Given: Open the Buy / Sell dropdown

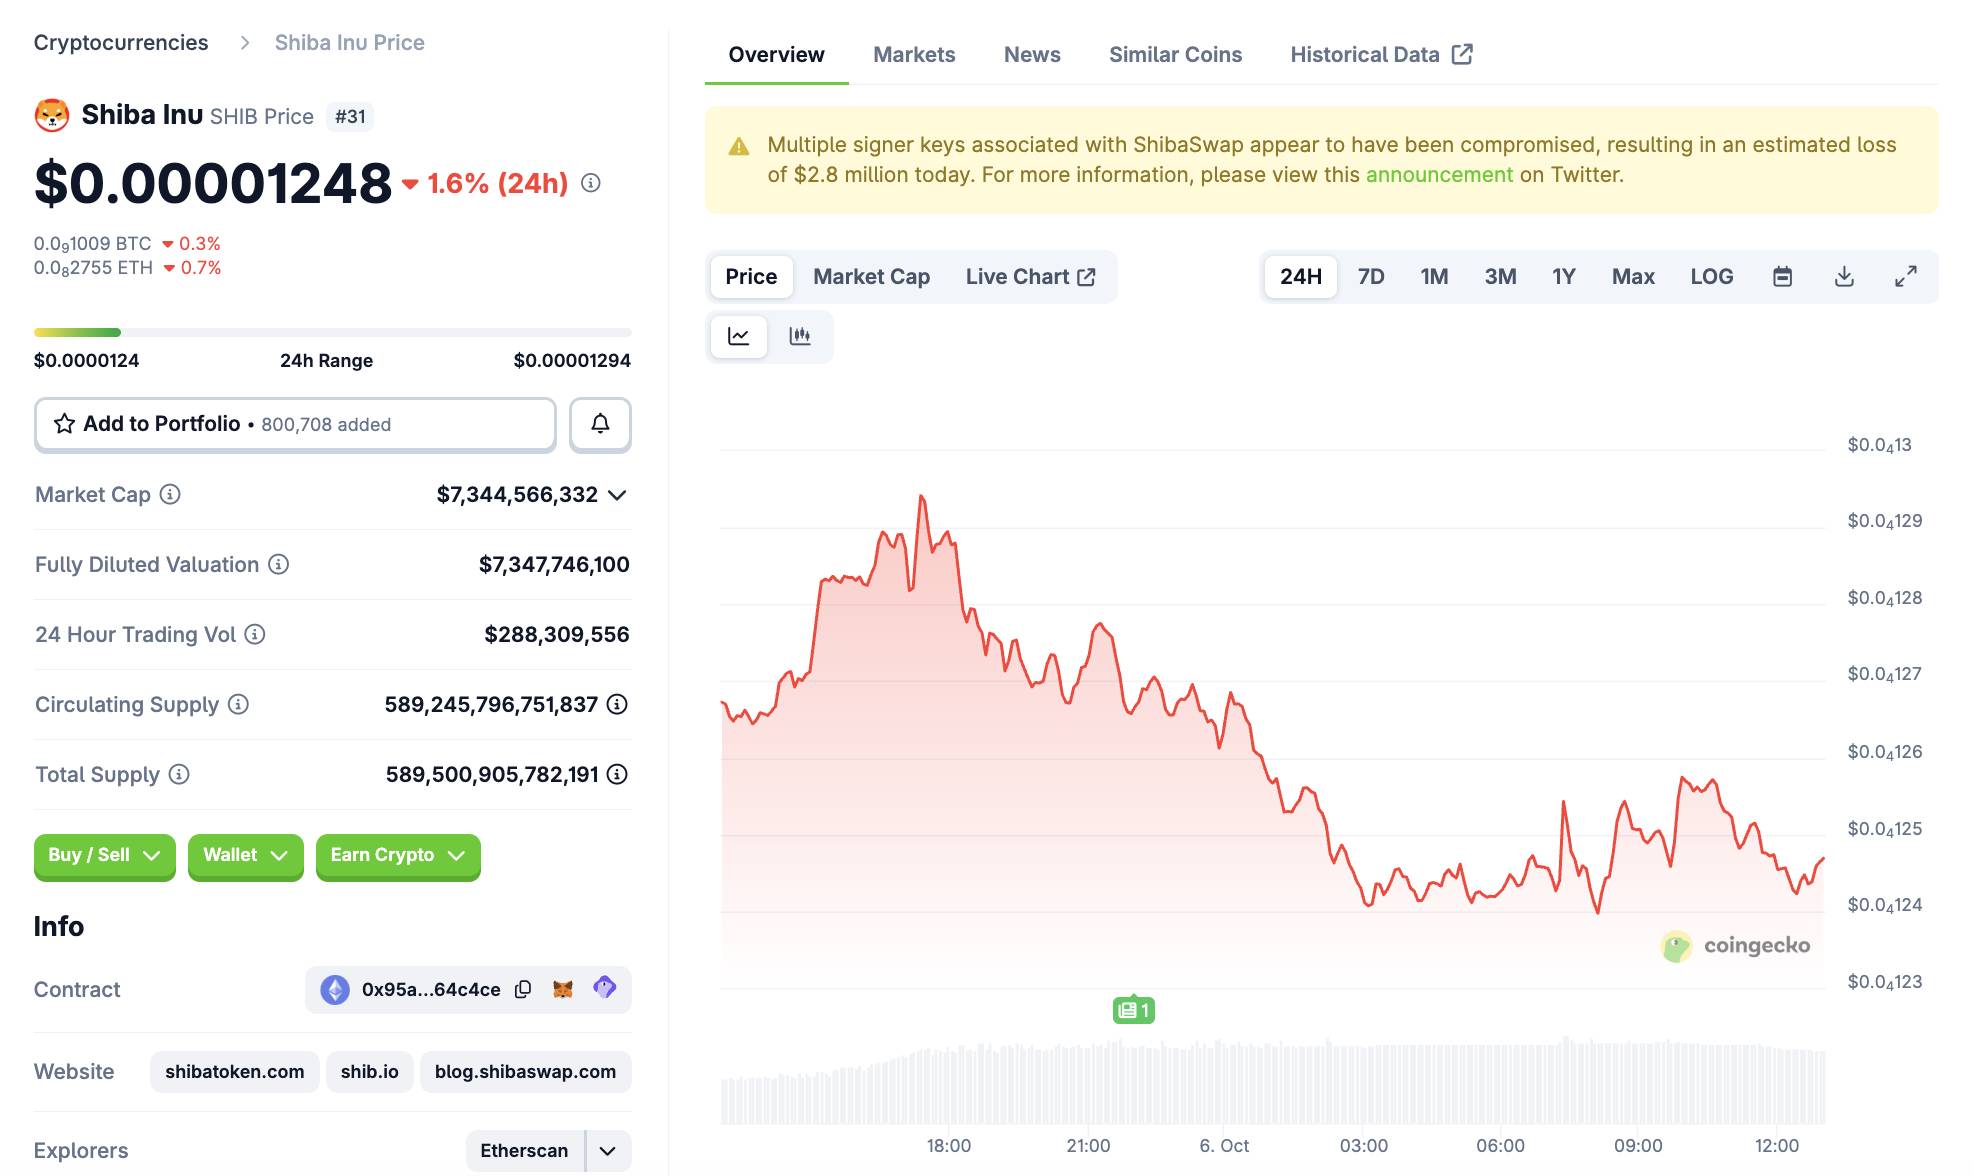Looking at the screenshot, I should tap(104, 855).
